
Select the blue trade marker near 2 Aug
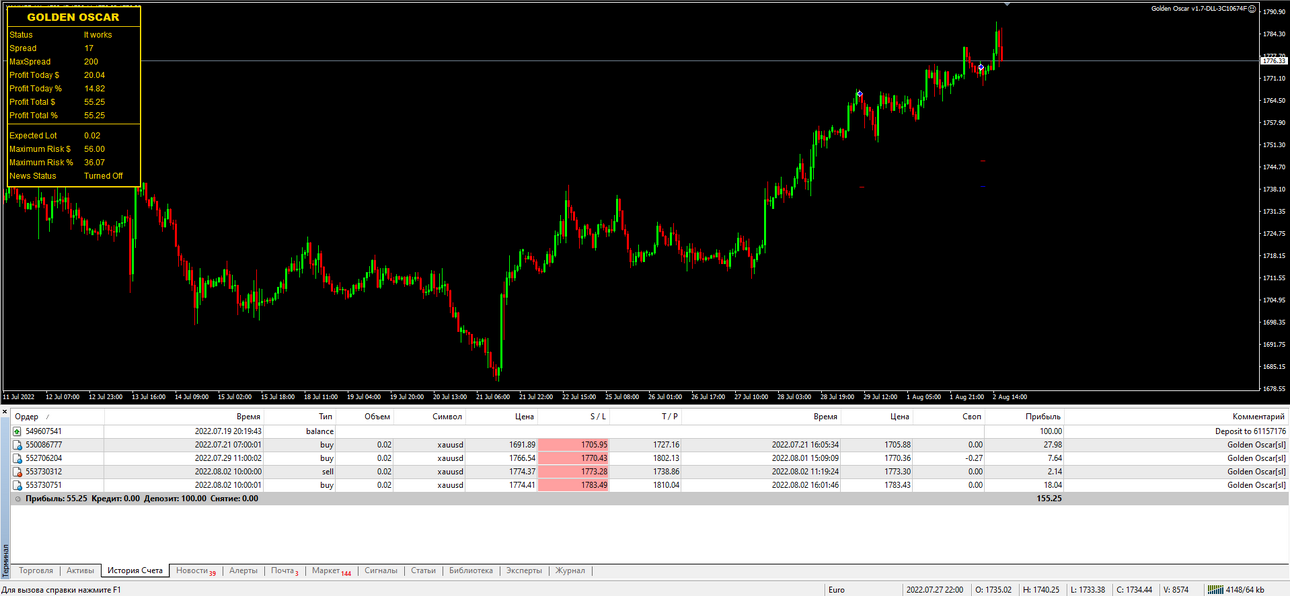pos(981,67)
